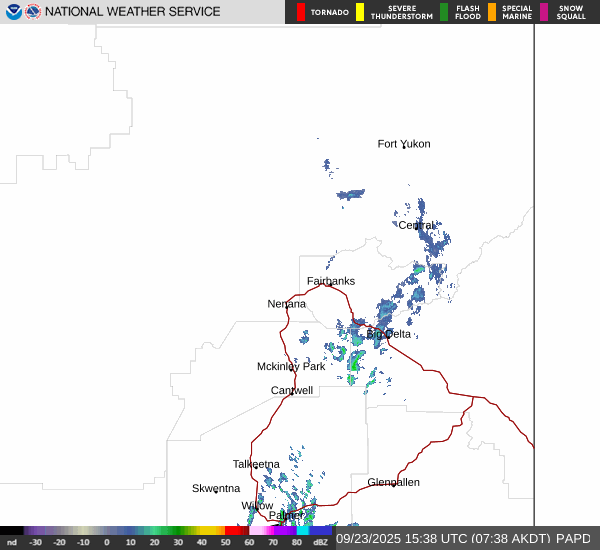The image size is (600, 550).
Task: Click the National Weather Service emblem
Action: tap(33, 12)
